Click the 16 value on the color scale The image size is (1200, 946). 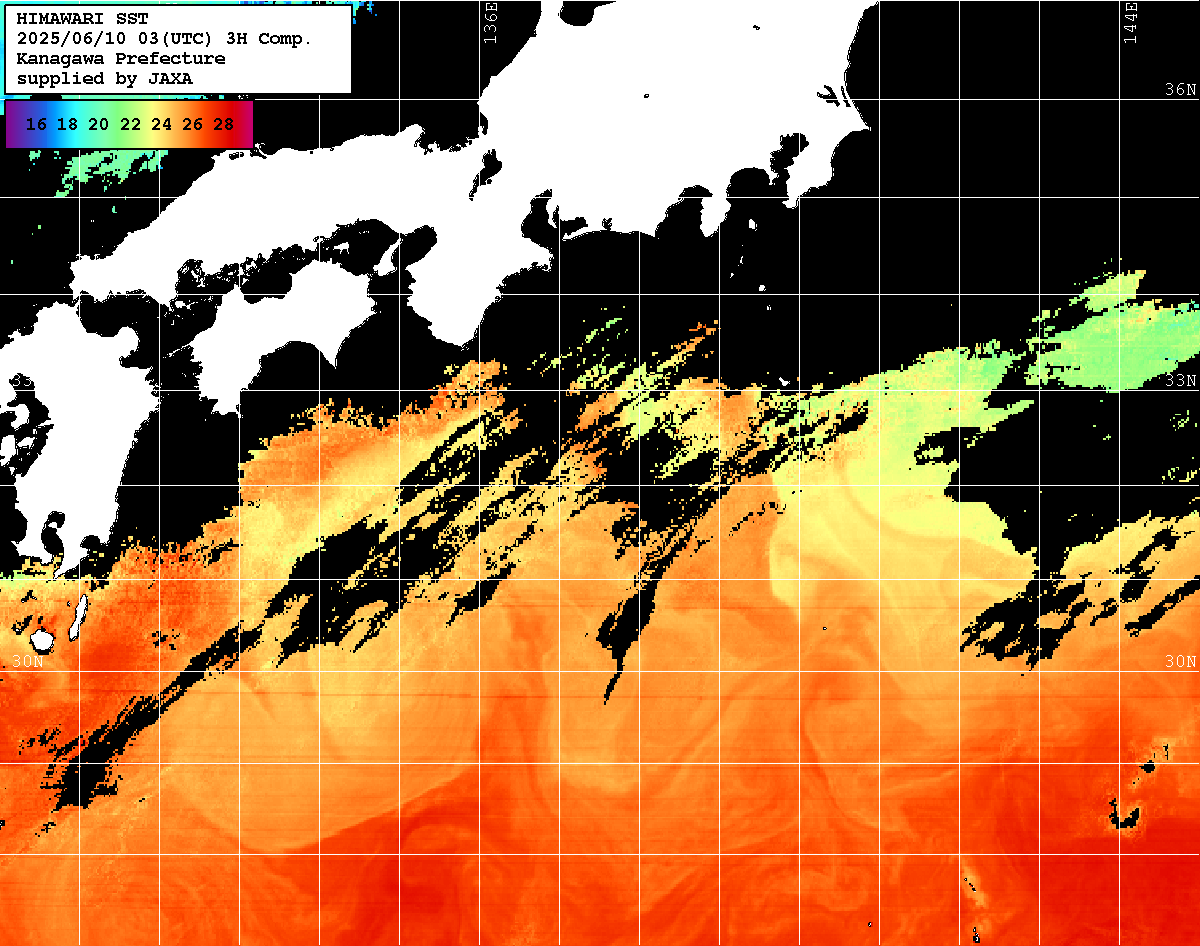pyautogui.click(x=36, y=124)
